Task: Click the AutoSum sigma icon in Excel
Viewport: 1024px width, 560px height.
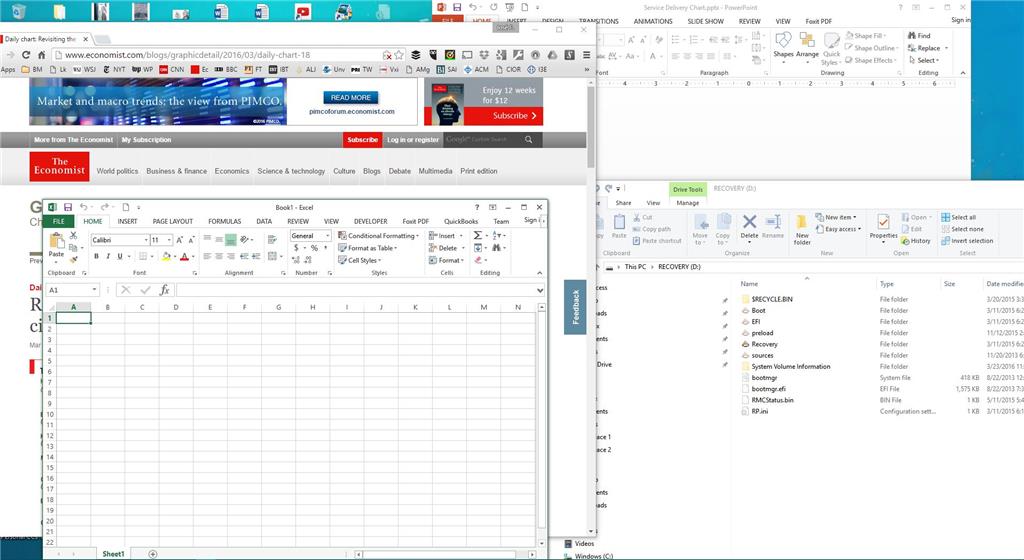Action: pyautogui.click(x=477, y=236)
